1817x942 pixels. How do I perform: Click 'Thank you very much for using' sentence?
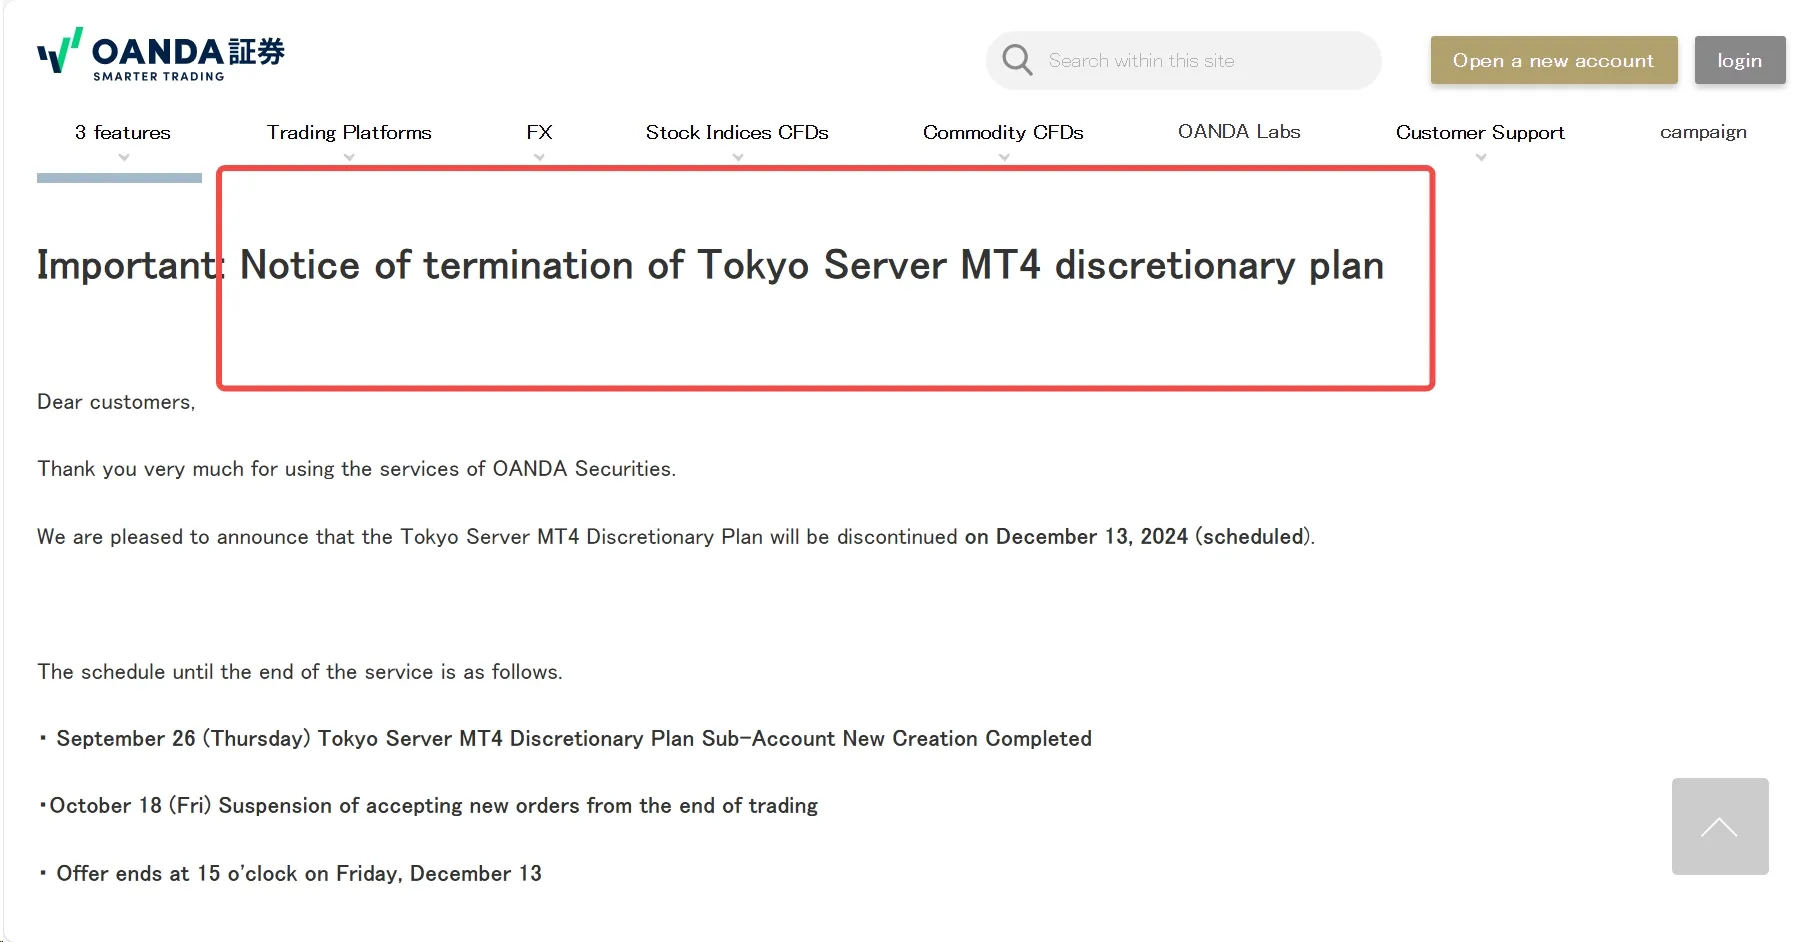[x=357, y=469]
